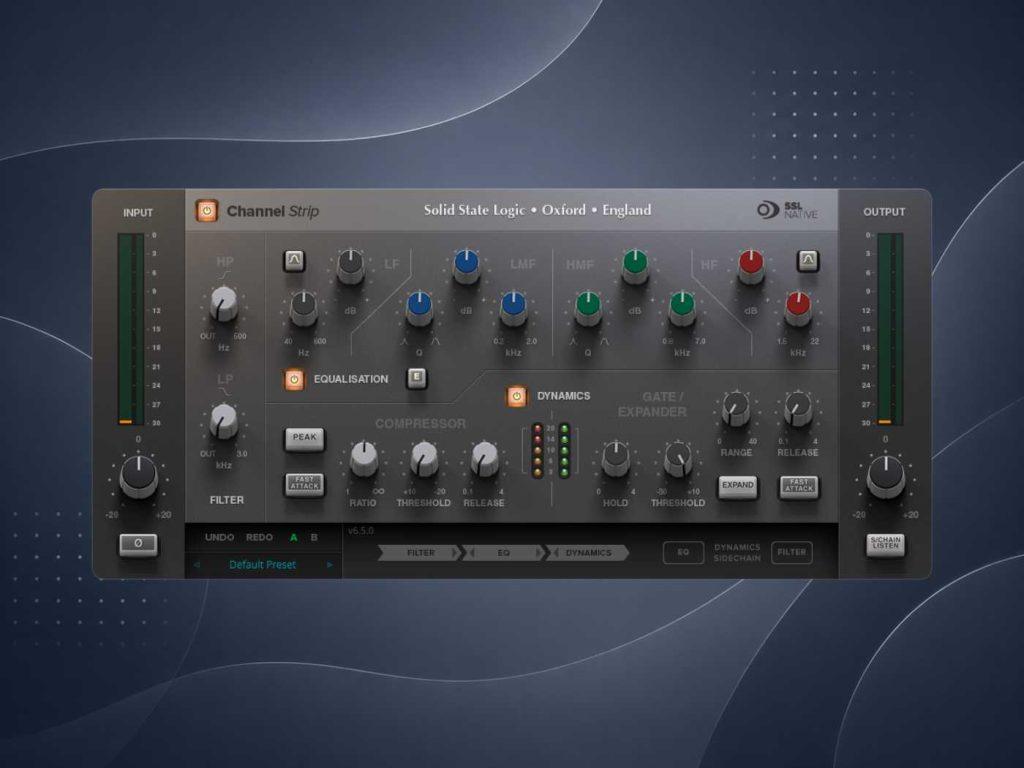Click the LP filter frequency knob
This screenshot has width=1024, height=768.
click(x=223, y=421)
